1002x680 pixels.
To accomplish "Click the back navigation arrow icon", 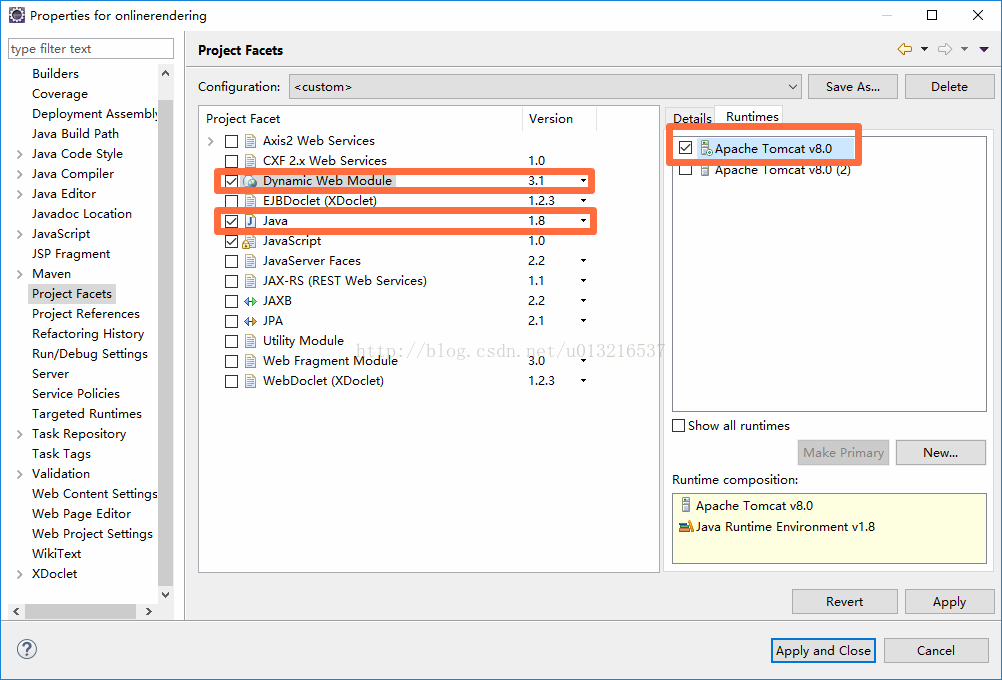I will (x=905, y=49).
